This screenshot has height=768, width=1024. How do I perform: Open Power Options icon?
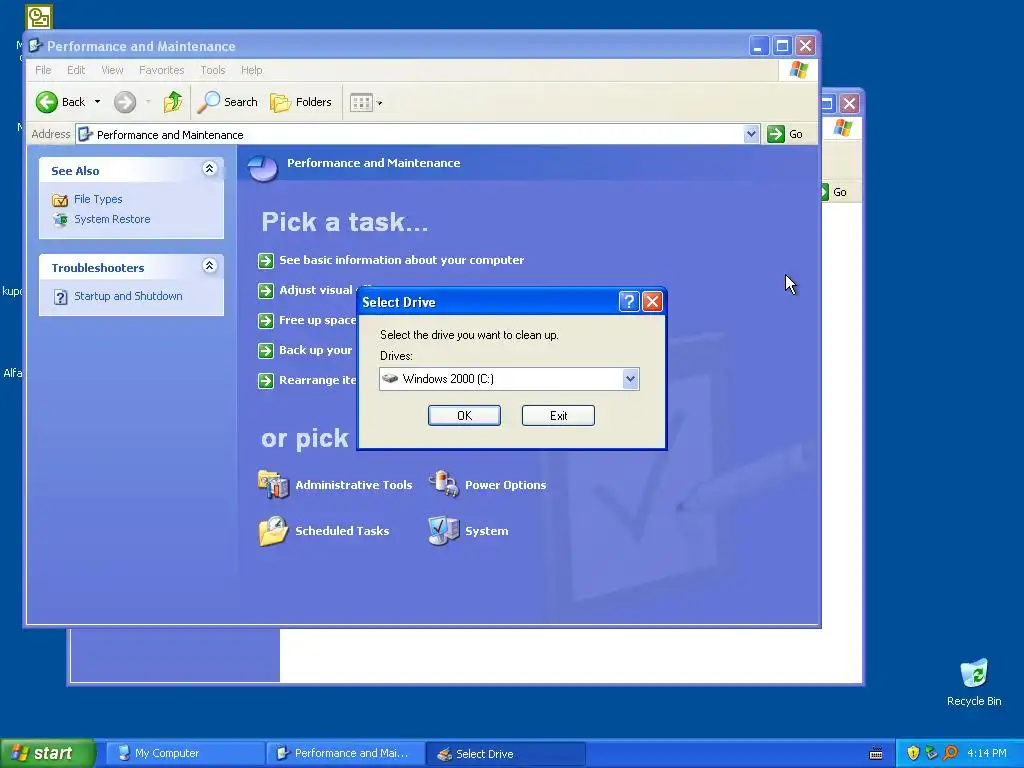(443, 485)
